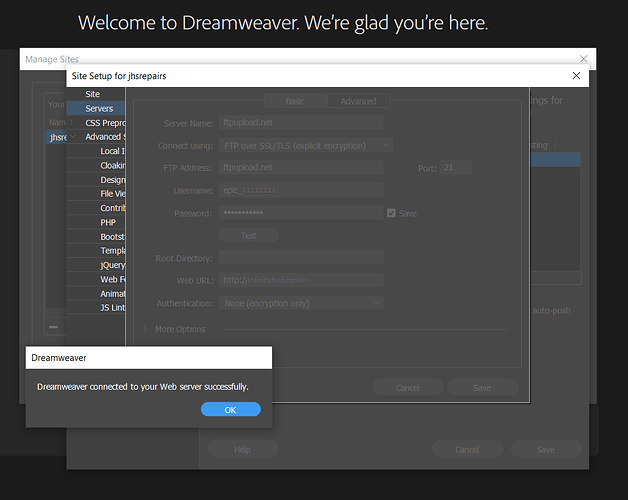Open the File View Columns settings
628x500 pixels.
[x=113, y=194]
